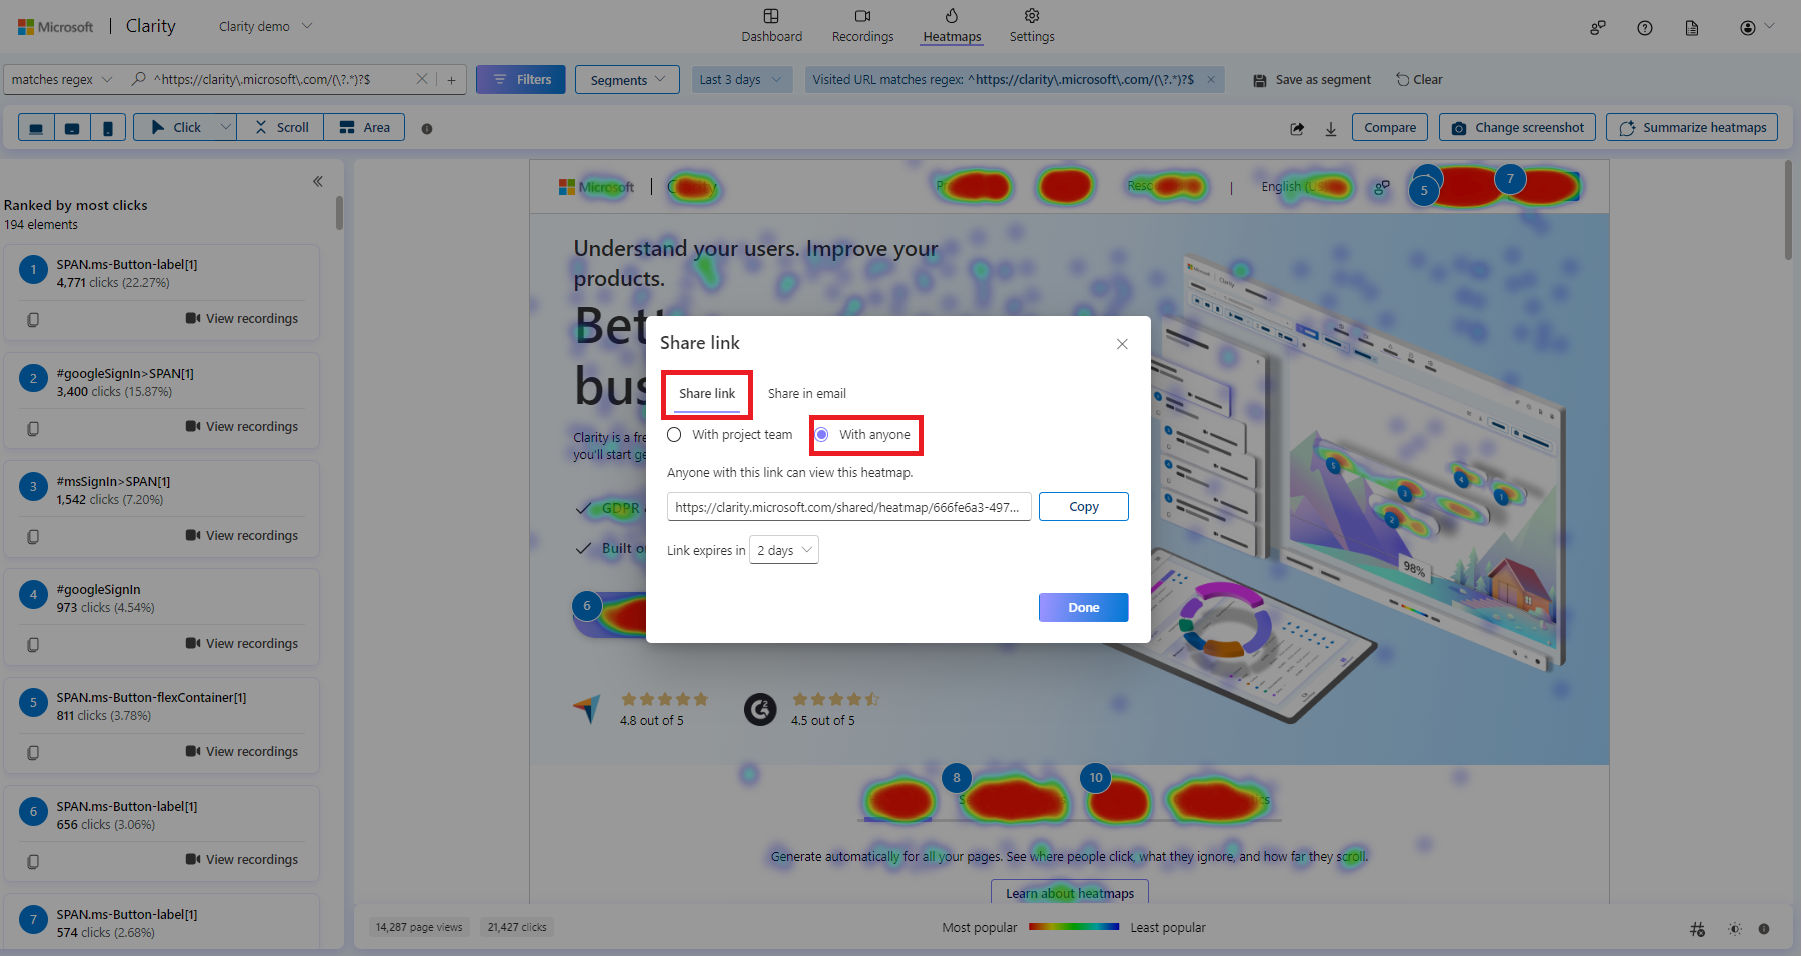Copy selector for SPAN.ms-Button-label[1] 656 clicks
Image resolution: width=1802 pixels, height=956 pixels.
33,861
